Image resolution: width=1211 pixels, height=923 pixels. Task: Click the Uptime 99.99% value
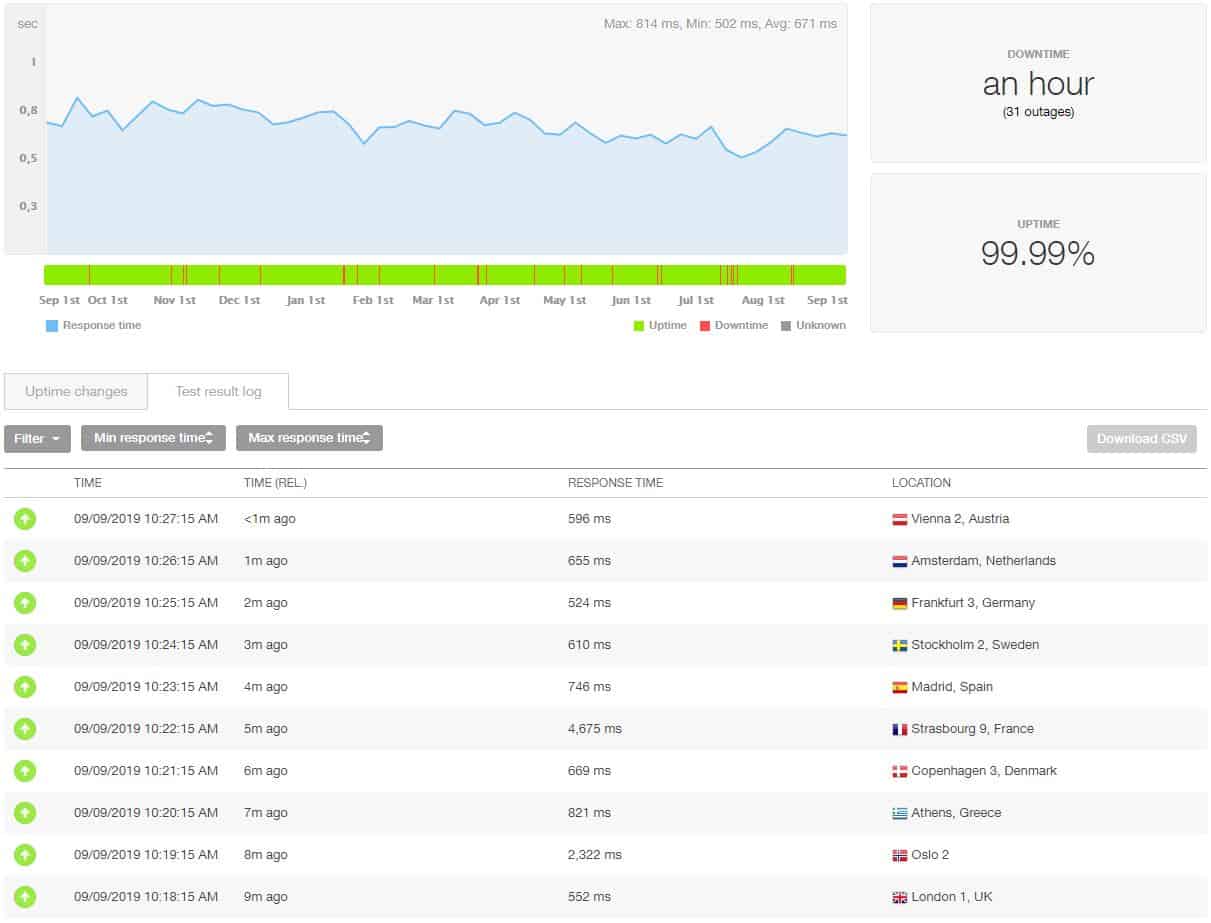(x=1038, y=254)
